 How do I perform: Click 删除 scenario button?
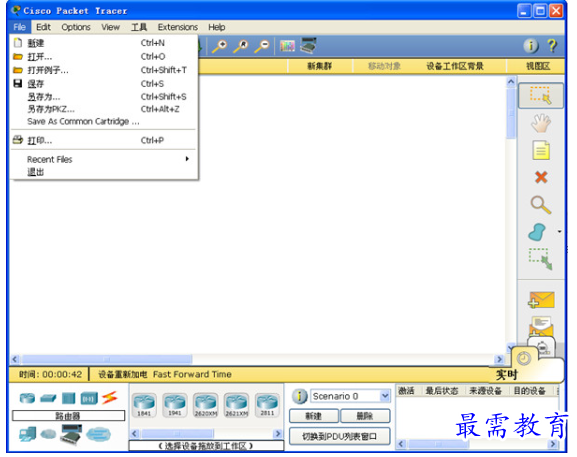365,416
